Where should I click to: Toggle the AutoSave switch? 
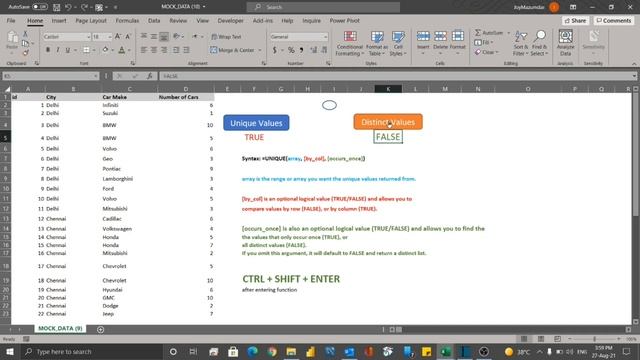(x=40, y=7)
